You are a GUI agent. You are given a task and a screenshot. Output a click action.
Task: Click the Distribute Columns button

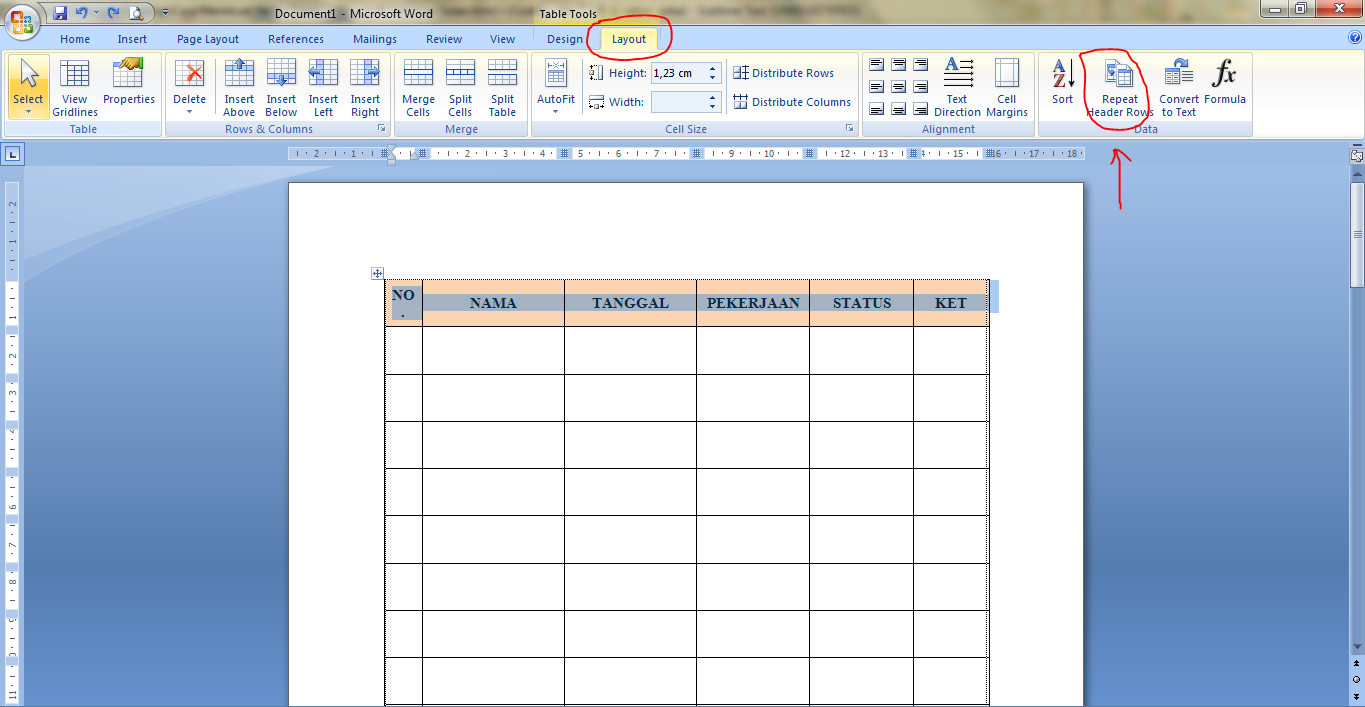(791, 101)
